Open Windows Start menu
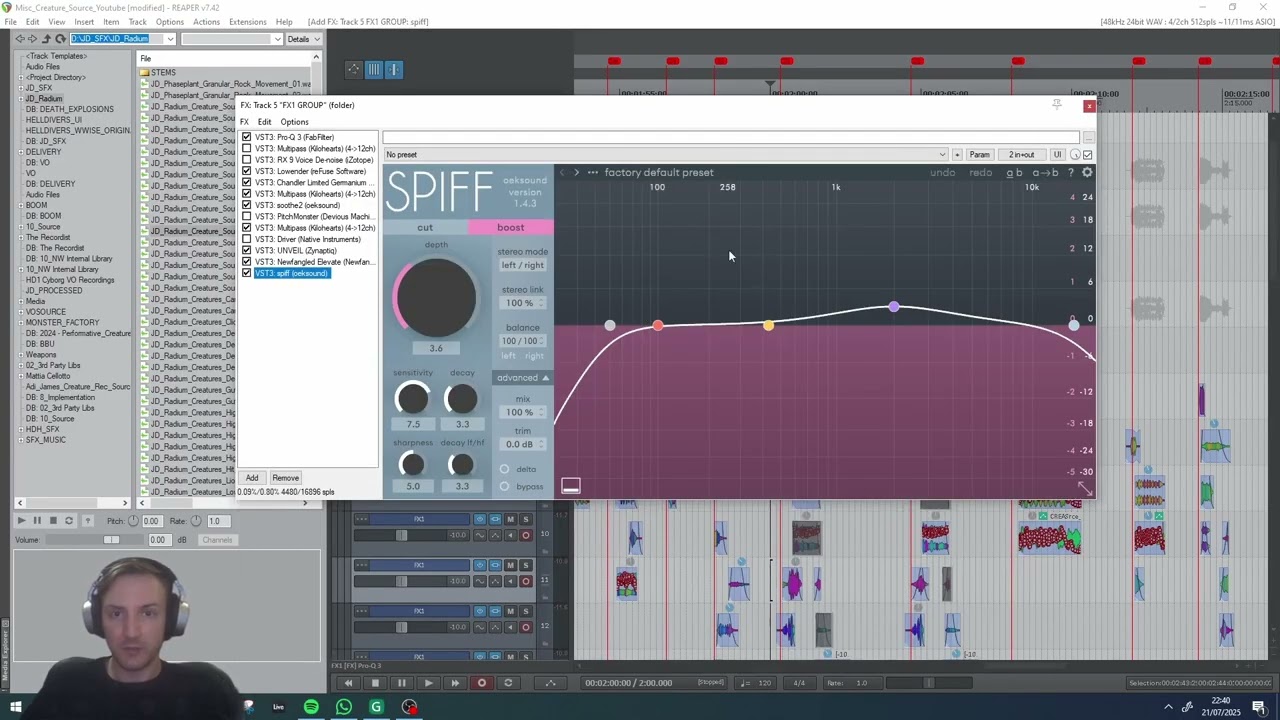The height and width of the screenshot is (720, 1280). coord(15,707)
